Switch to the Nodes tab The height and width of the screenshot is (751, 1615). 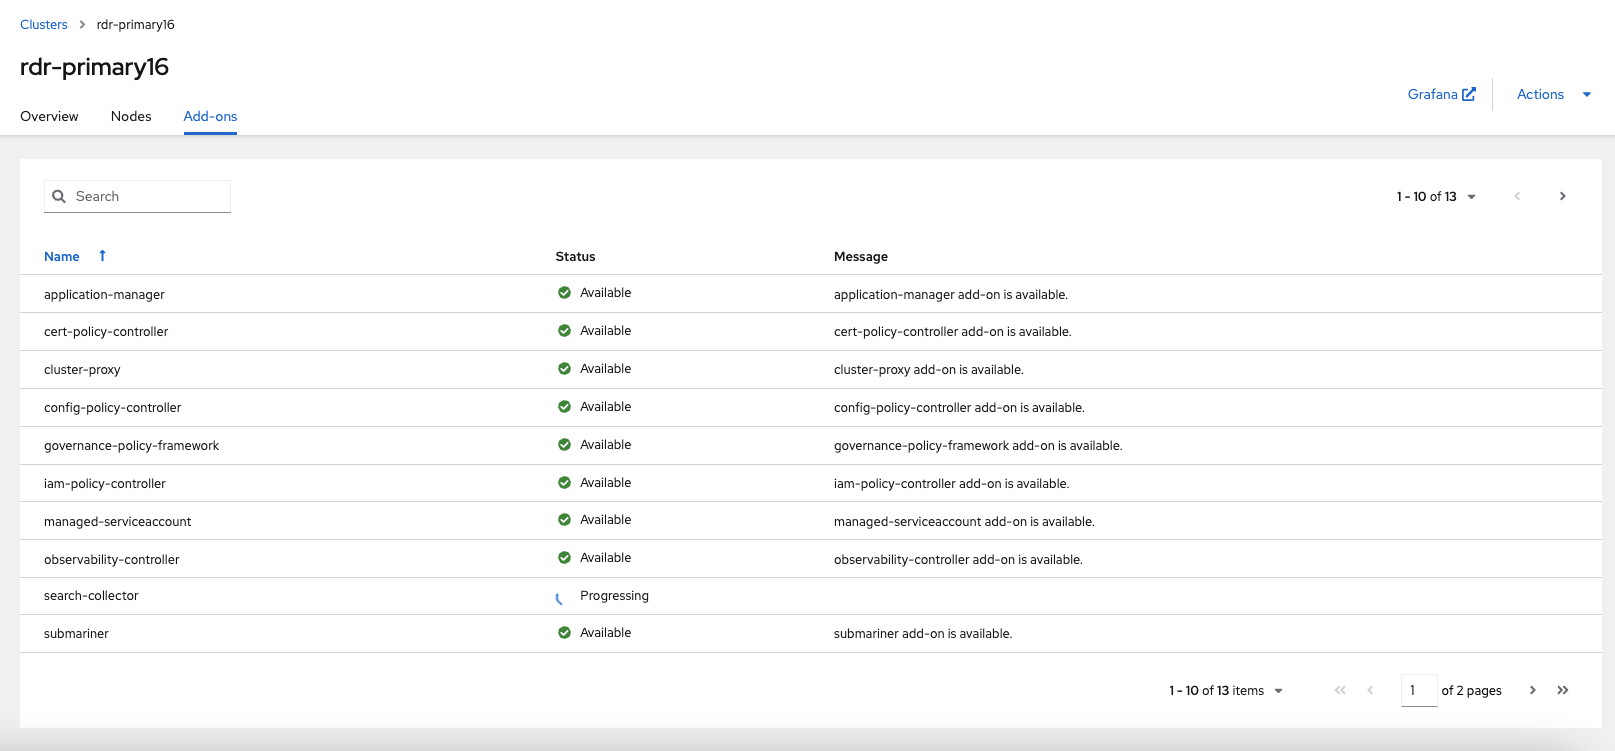131,116
